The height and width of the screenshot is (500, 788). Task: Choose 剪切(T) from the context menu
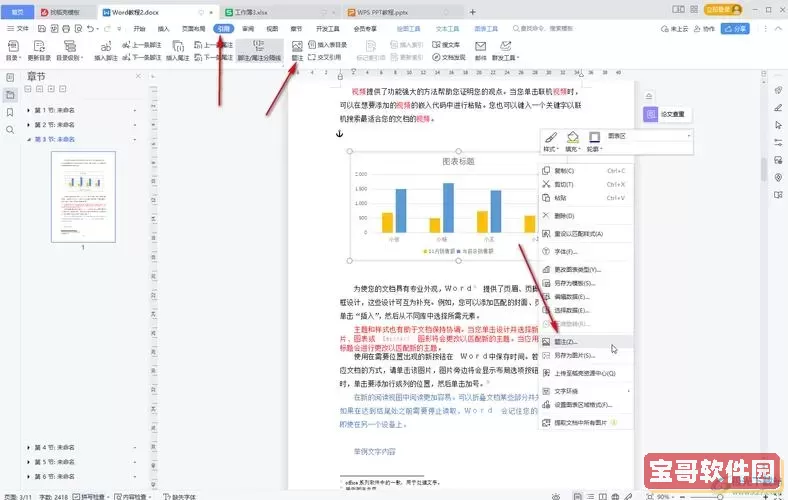pos(585,184)
